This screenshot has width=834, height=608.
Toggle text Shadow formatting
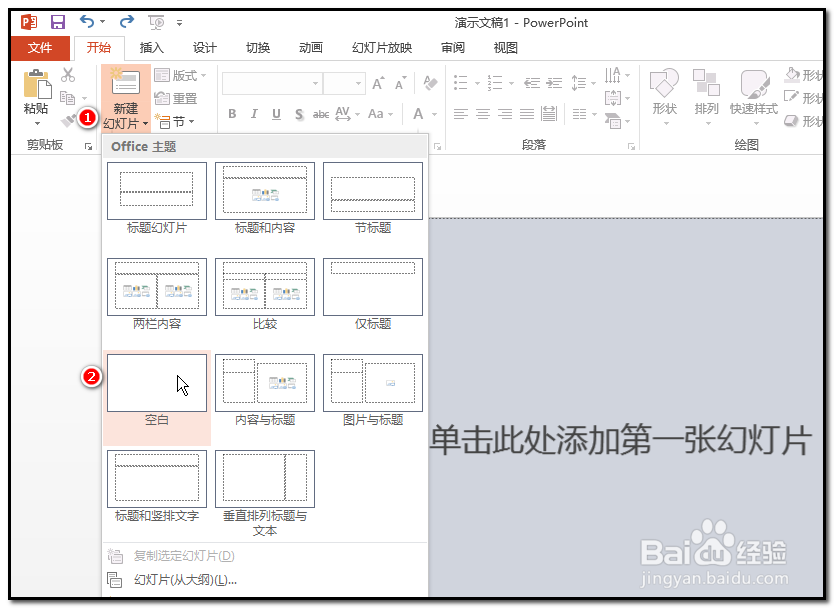click(299, 114)
